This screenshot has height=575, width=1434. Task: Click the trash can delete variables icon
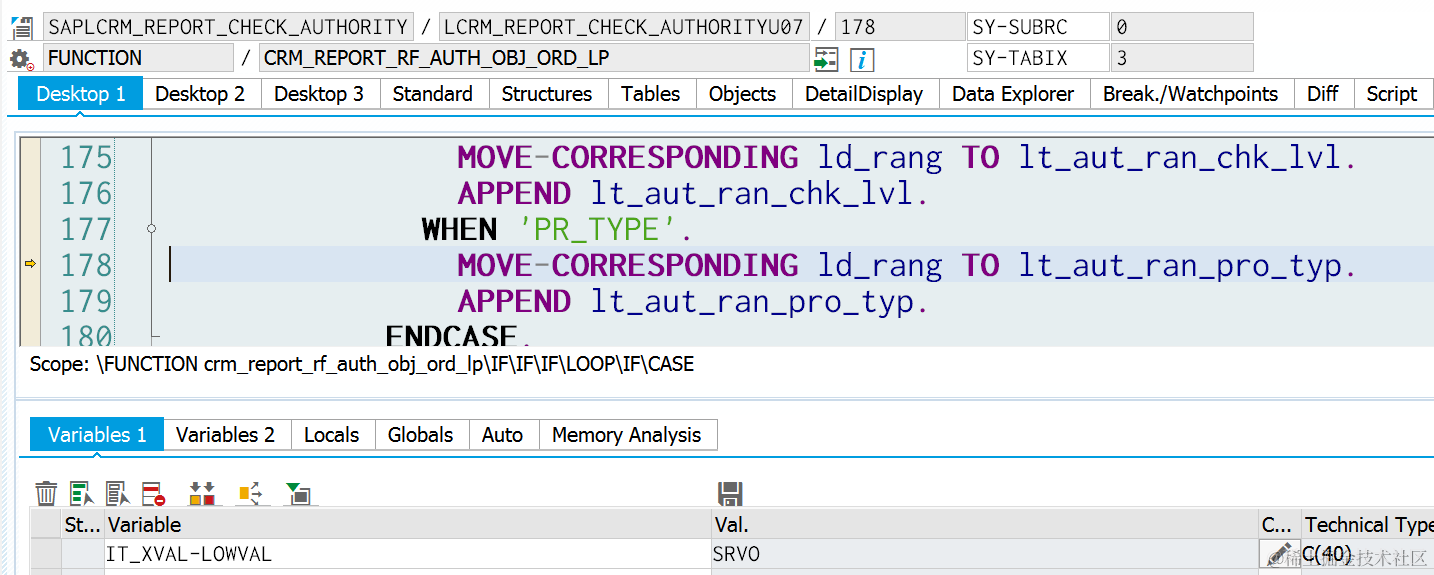pos(46,493)
